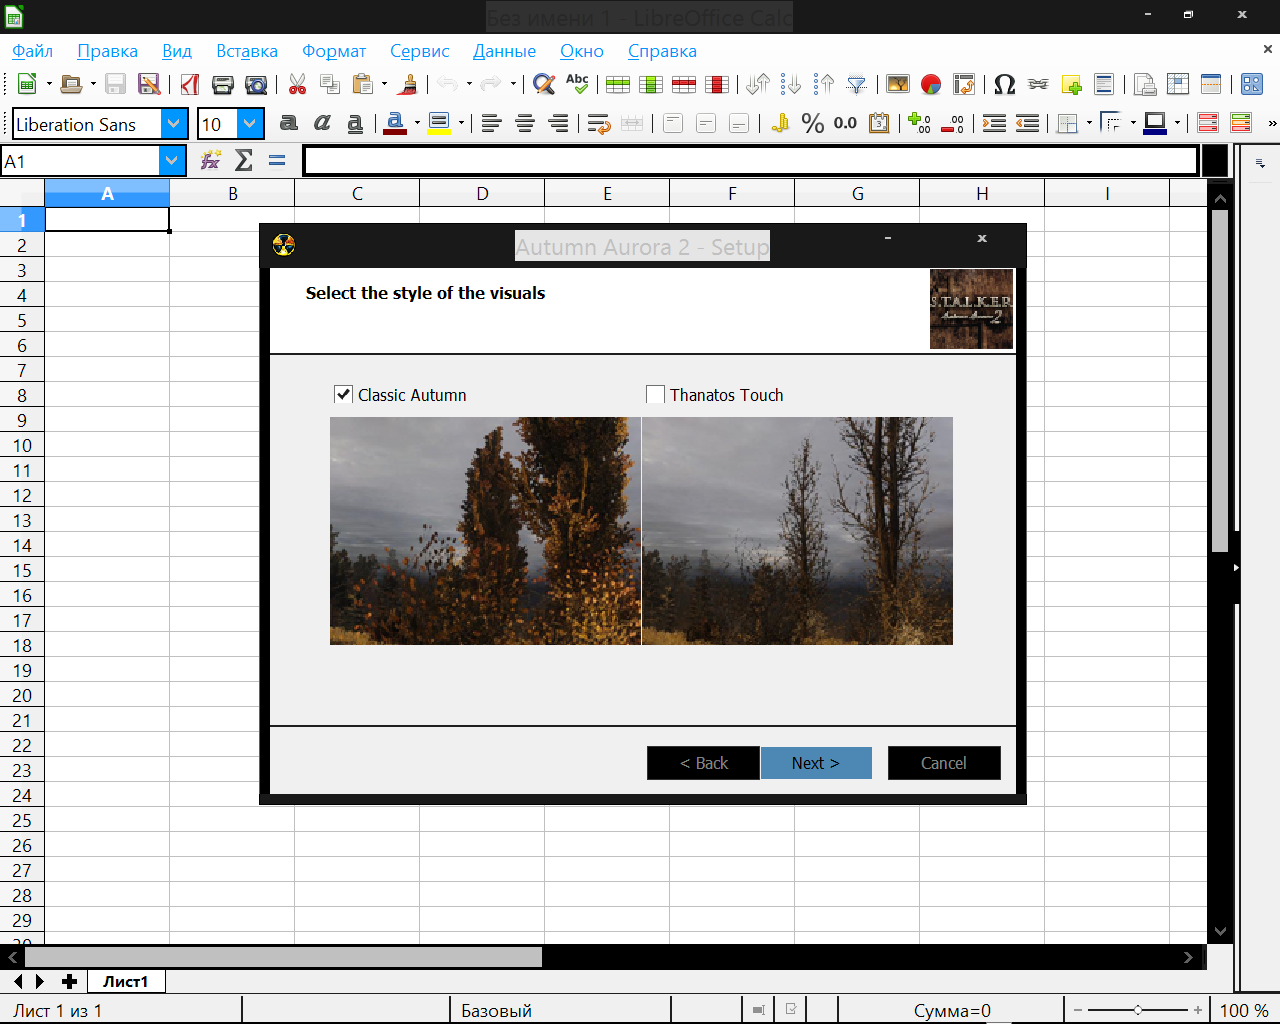The image size is (1280, 1024).
Task: Go Back in the Setup wizard
Action: (x=704, y=763)
